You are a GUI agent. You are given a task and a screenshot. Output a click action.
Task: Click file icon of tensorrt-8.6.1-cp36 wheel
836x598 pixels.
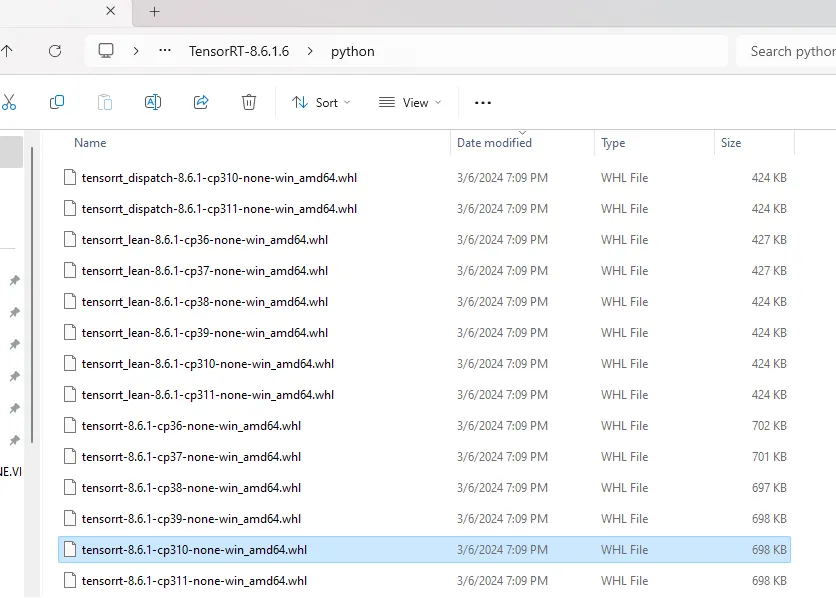tap(70, 425)
